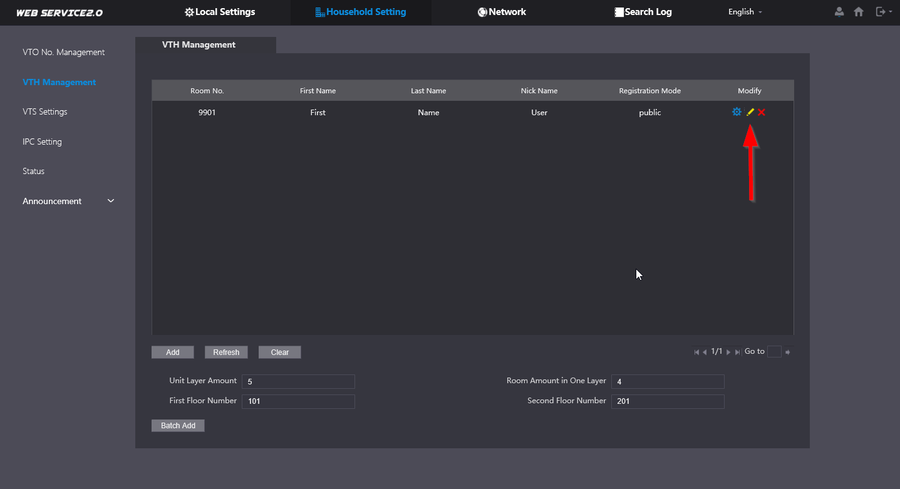Open the Network tab
900x489 pixels.
502,12
